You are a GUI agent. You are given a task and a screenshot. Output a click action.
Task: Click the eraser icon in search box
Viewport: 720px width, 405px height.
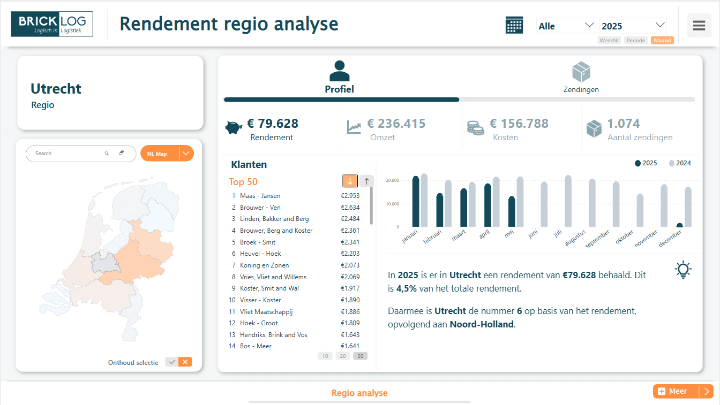coord(121,153)
